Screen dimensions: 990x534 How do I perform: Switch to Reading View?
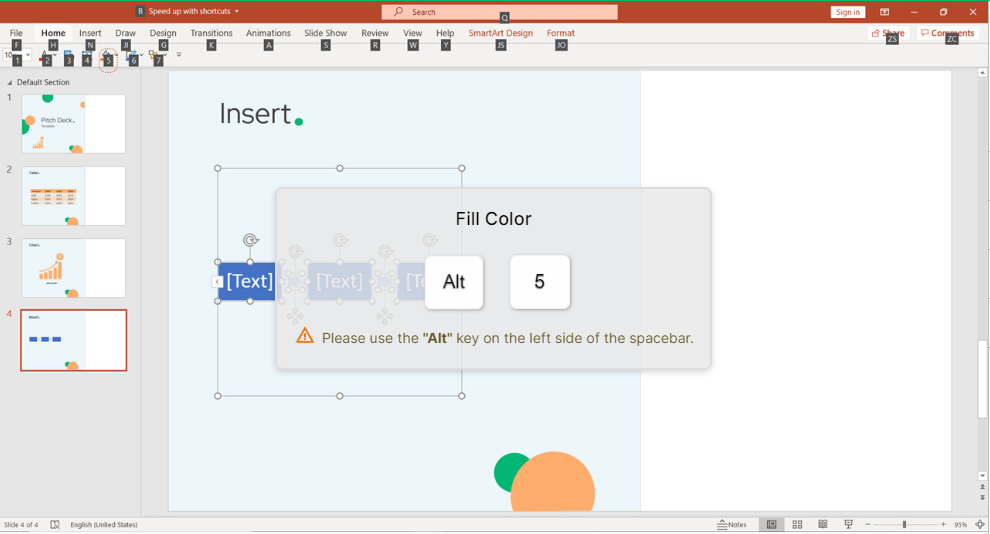point(823,525)
